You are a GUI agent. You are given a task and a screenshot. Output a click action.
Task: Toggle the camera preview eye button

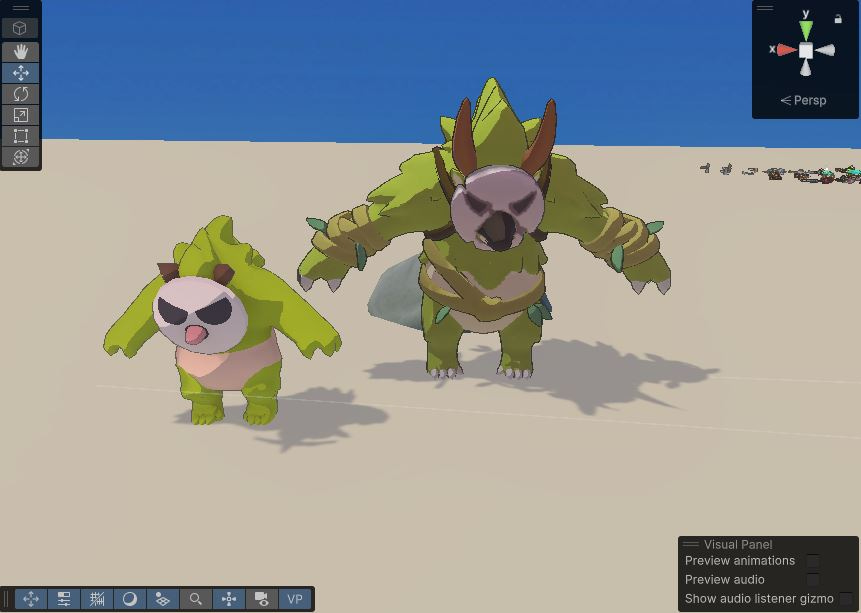click(x=262, y=599)
